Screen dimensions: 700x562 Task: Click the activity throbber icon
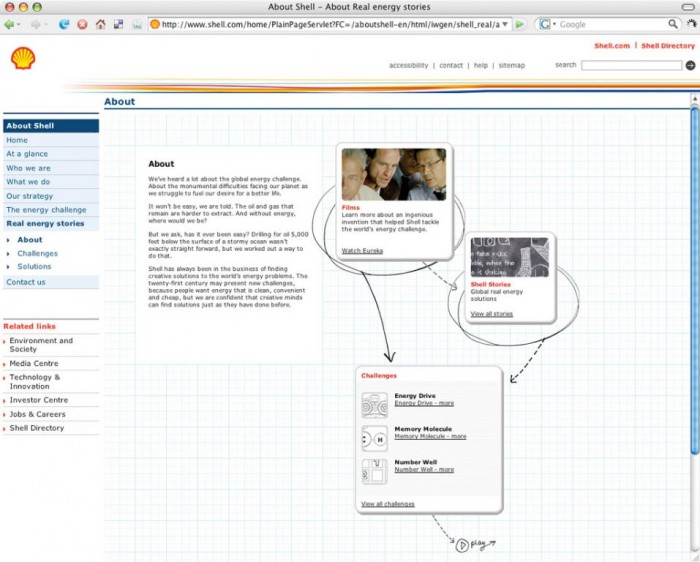692,24
